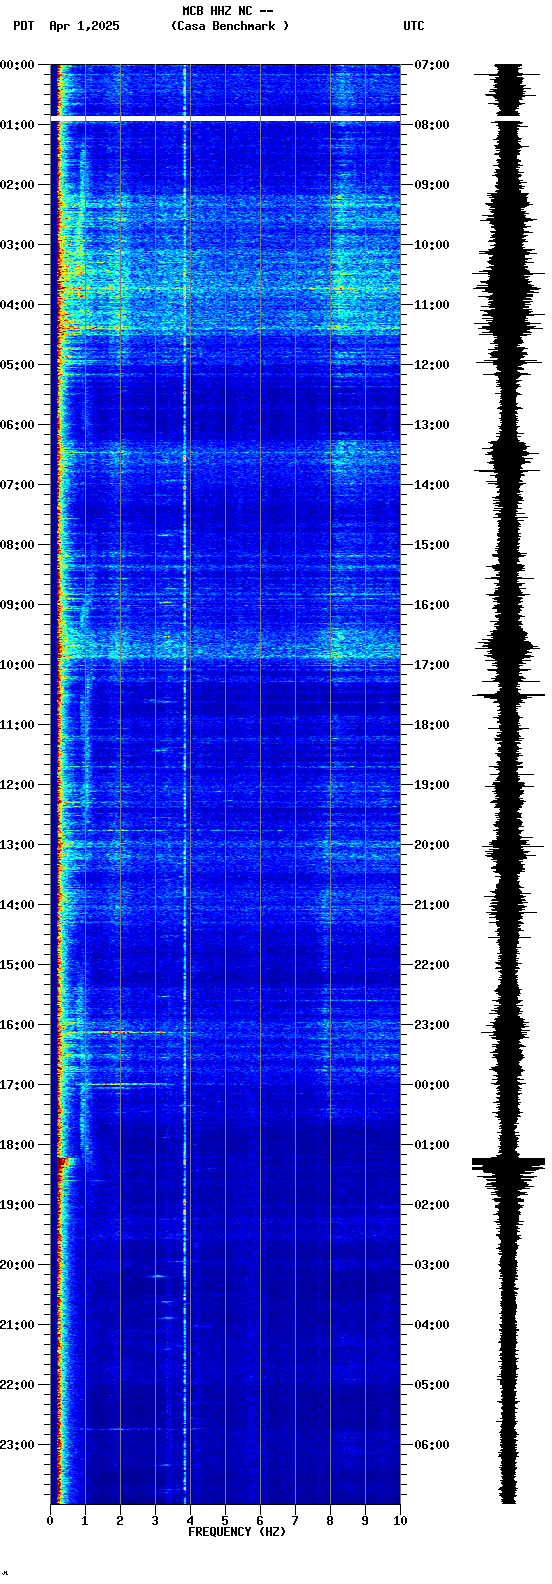Viewport: 552px width, 1584px height.
Task: Click the 10:00 PDT time label on left axis
Action: [17, 665]
